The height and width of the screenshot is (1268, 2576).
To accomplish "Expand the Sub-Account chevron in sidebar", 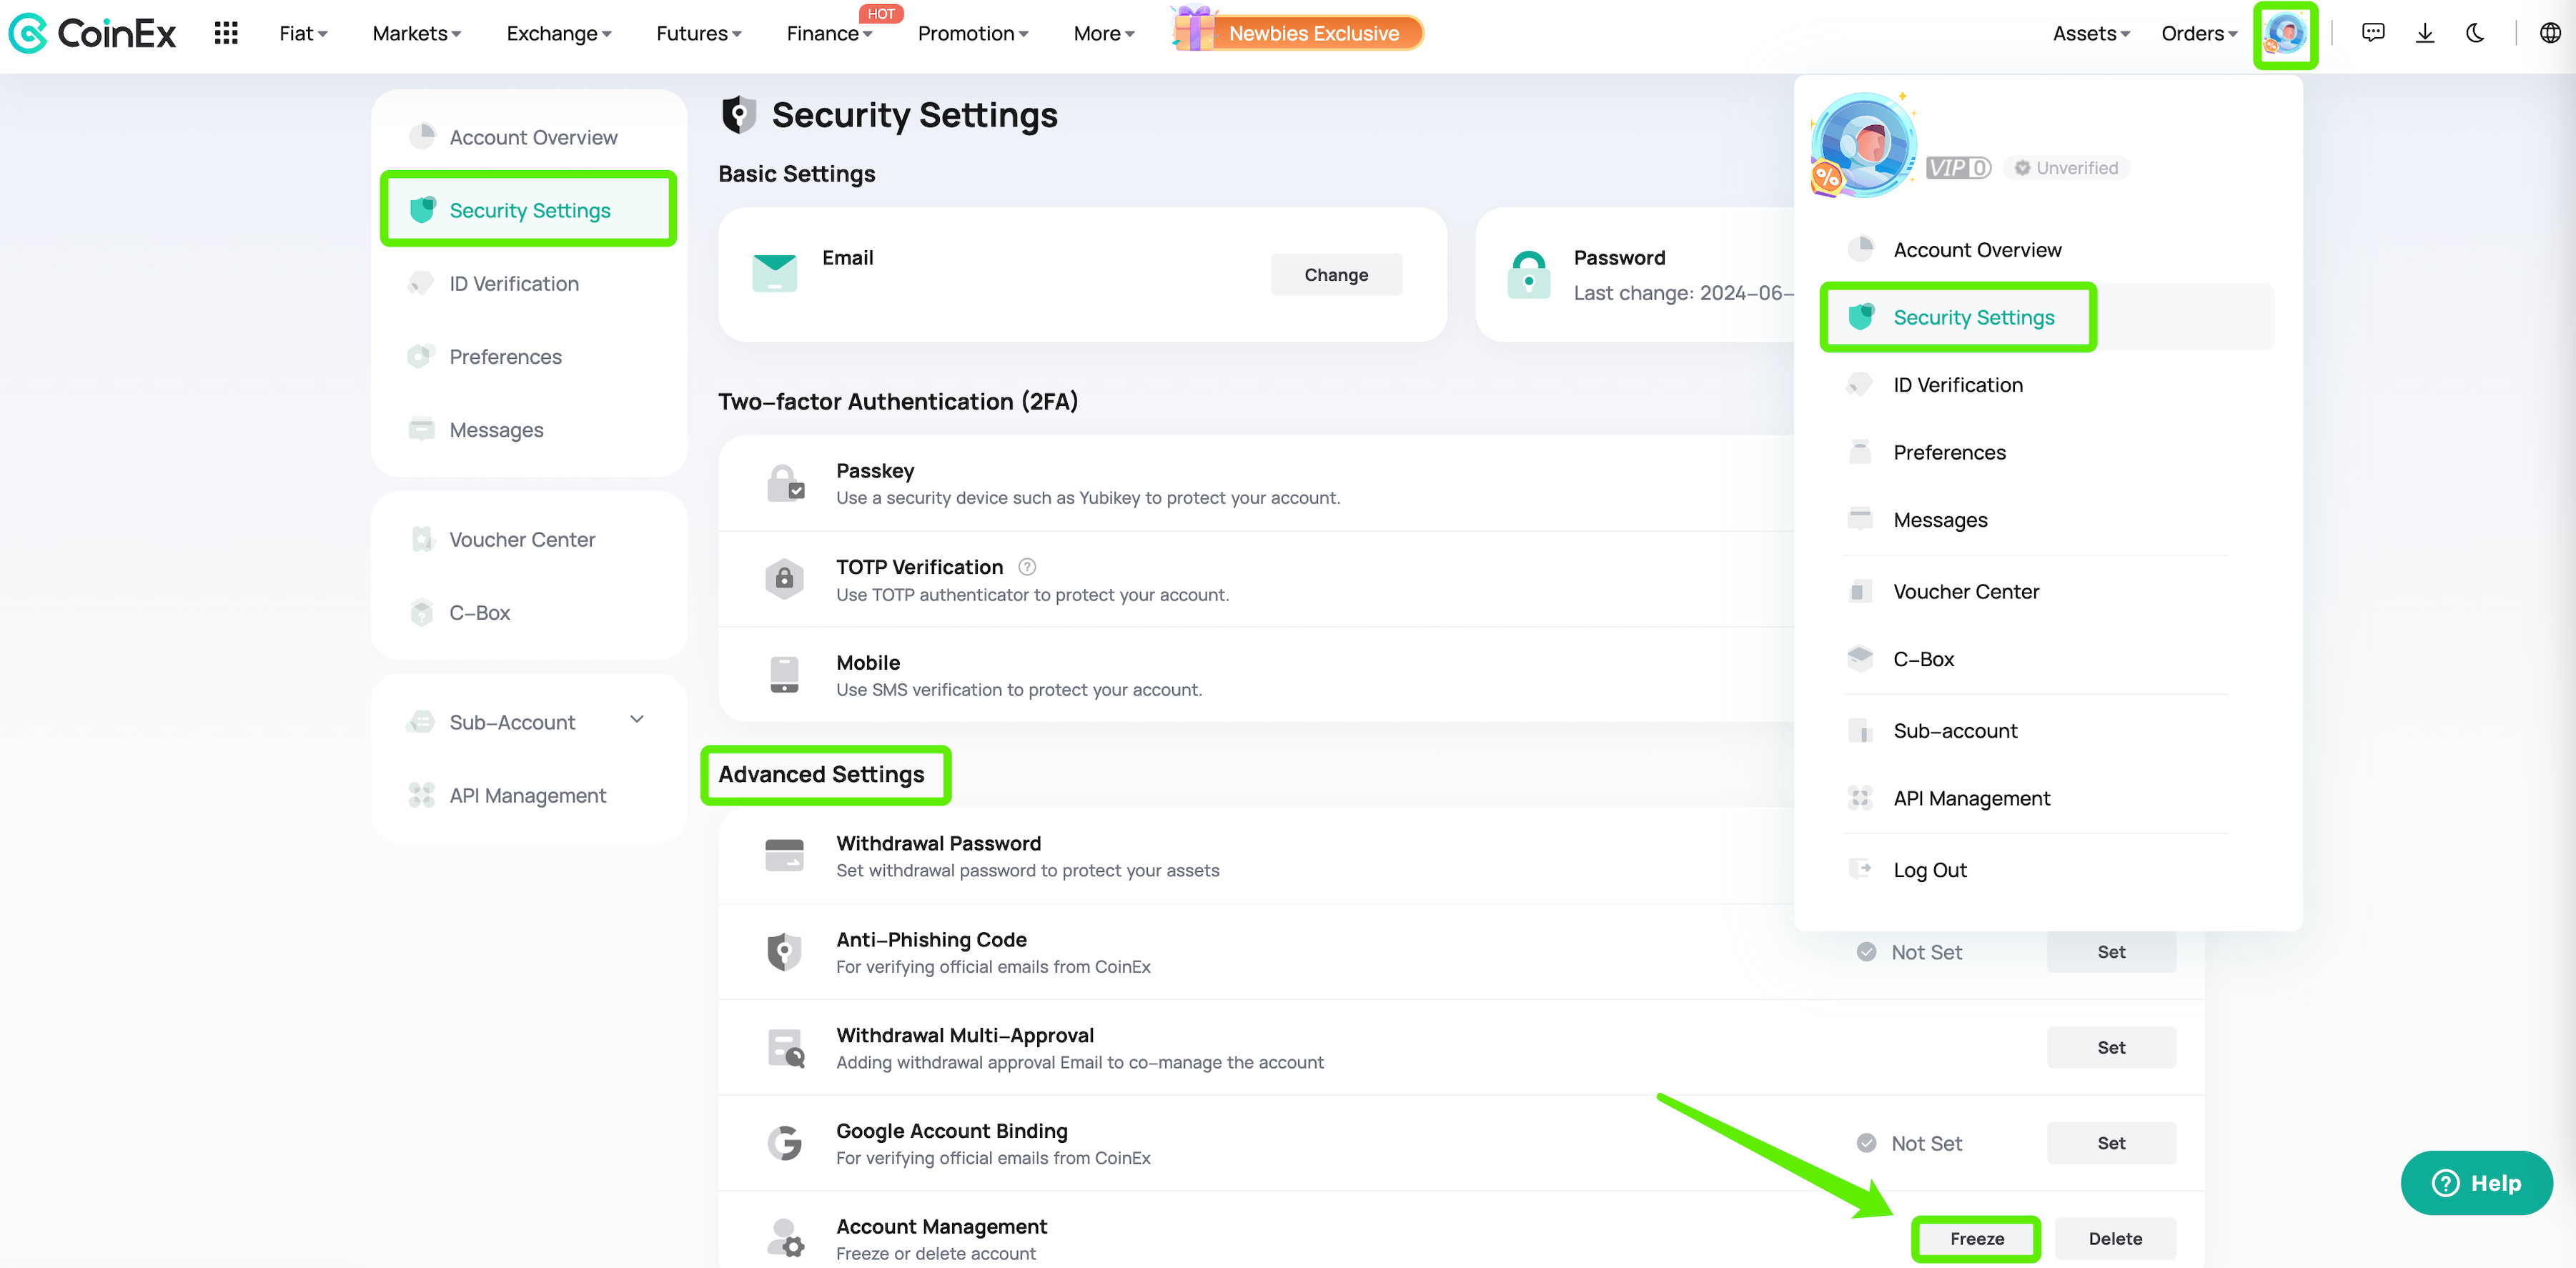I will 637,720.
